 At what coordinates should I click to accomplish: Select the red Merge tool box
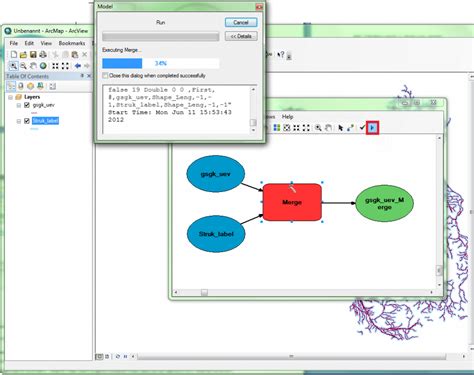coord(292,202)
